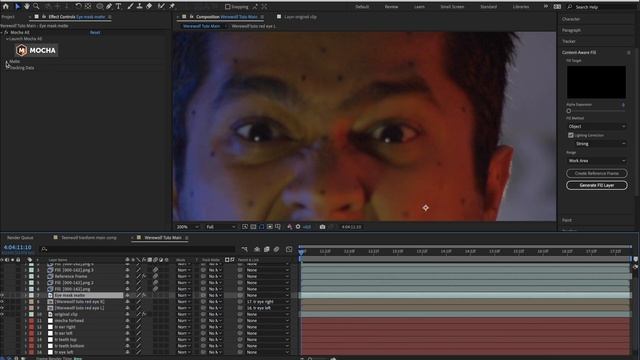Select the Zoom magnifier tool
Image resolution: width=640 pixels, height=360 pixels.
click(x=36, y=6)
